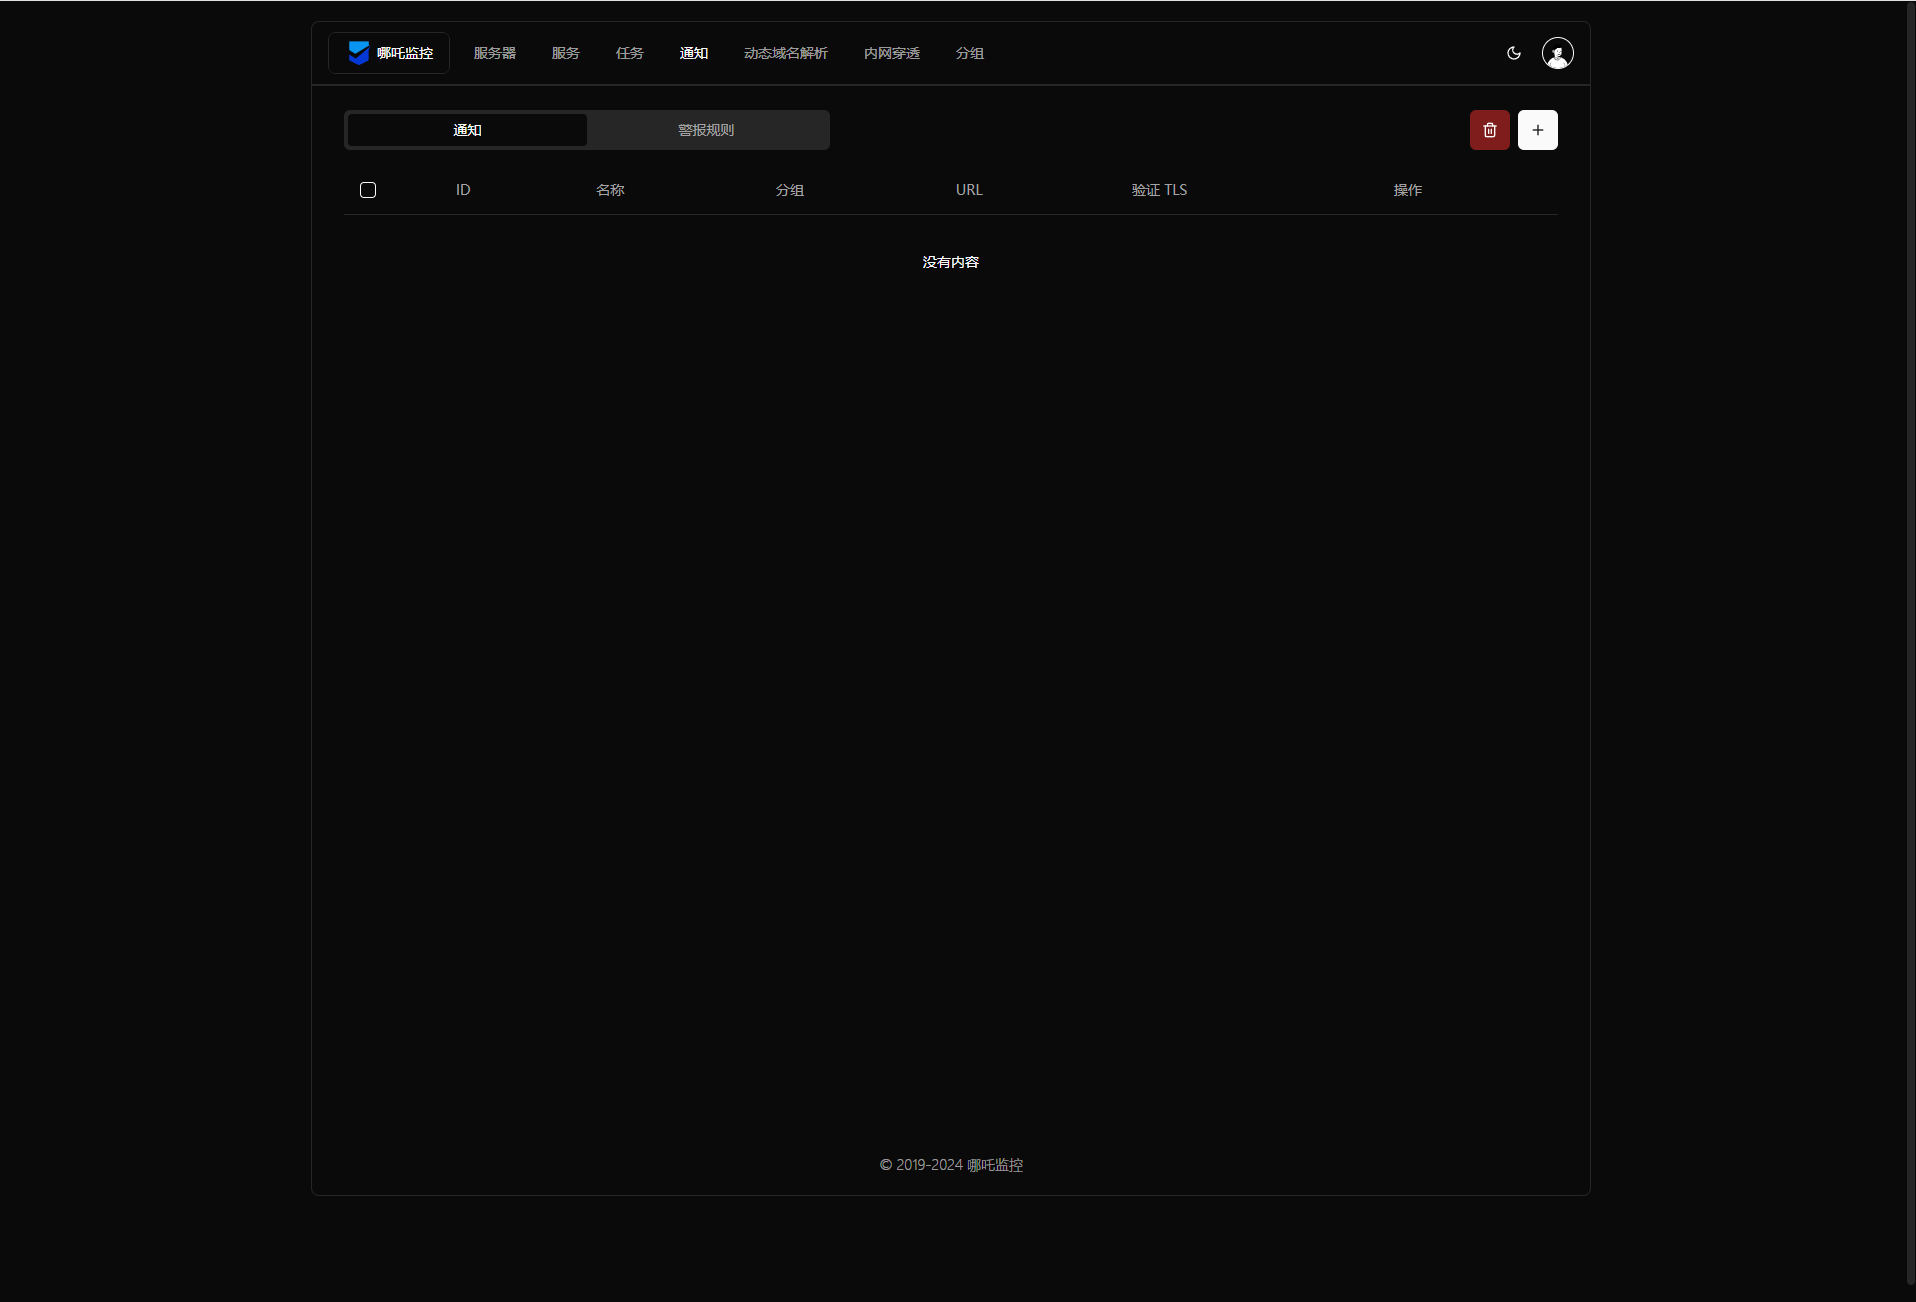Viewport: 1916px width, 1302px height.
Task: Navigate to 动态域名解析 page
Action: 785,53
